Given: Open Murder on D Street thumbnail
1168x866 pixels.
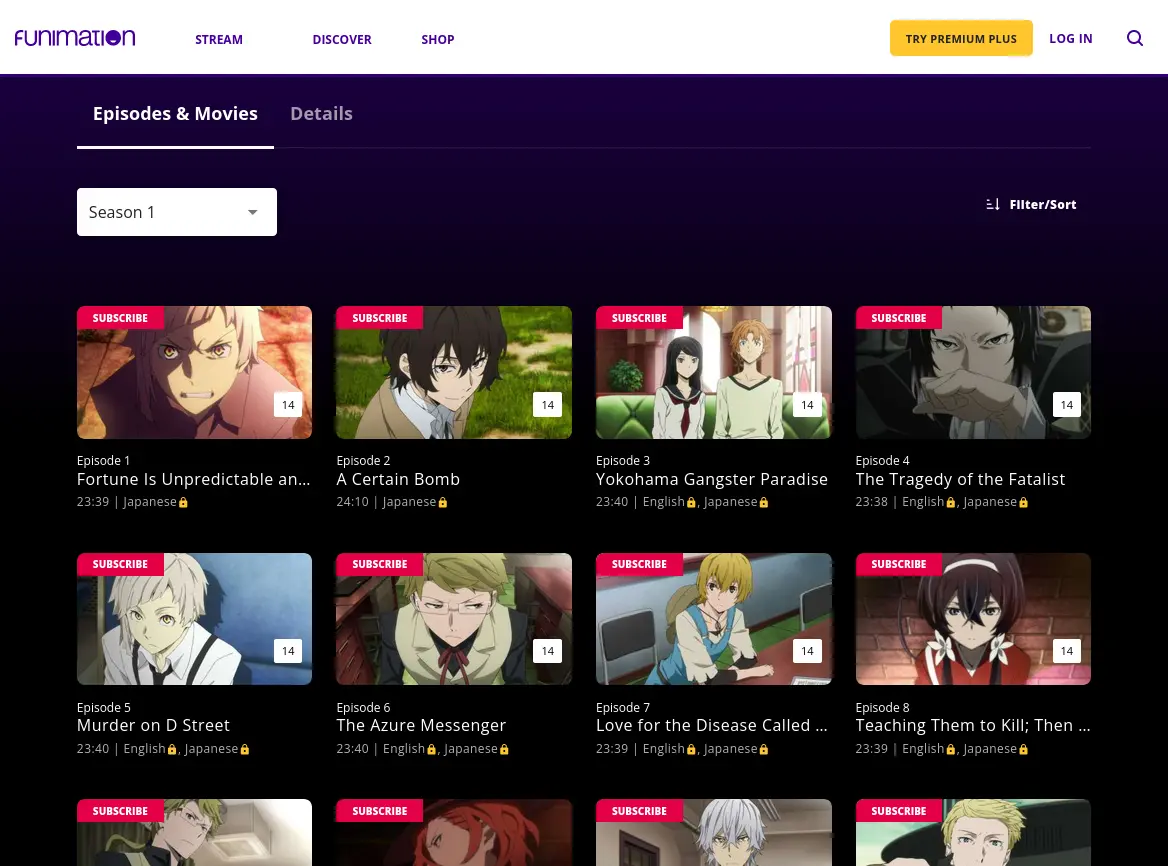Looking at the screenshot, I should pyautogui.click(x=194, y=619).
